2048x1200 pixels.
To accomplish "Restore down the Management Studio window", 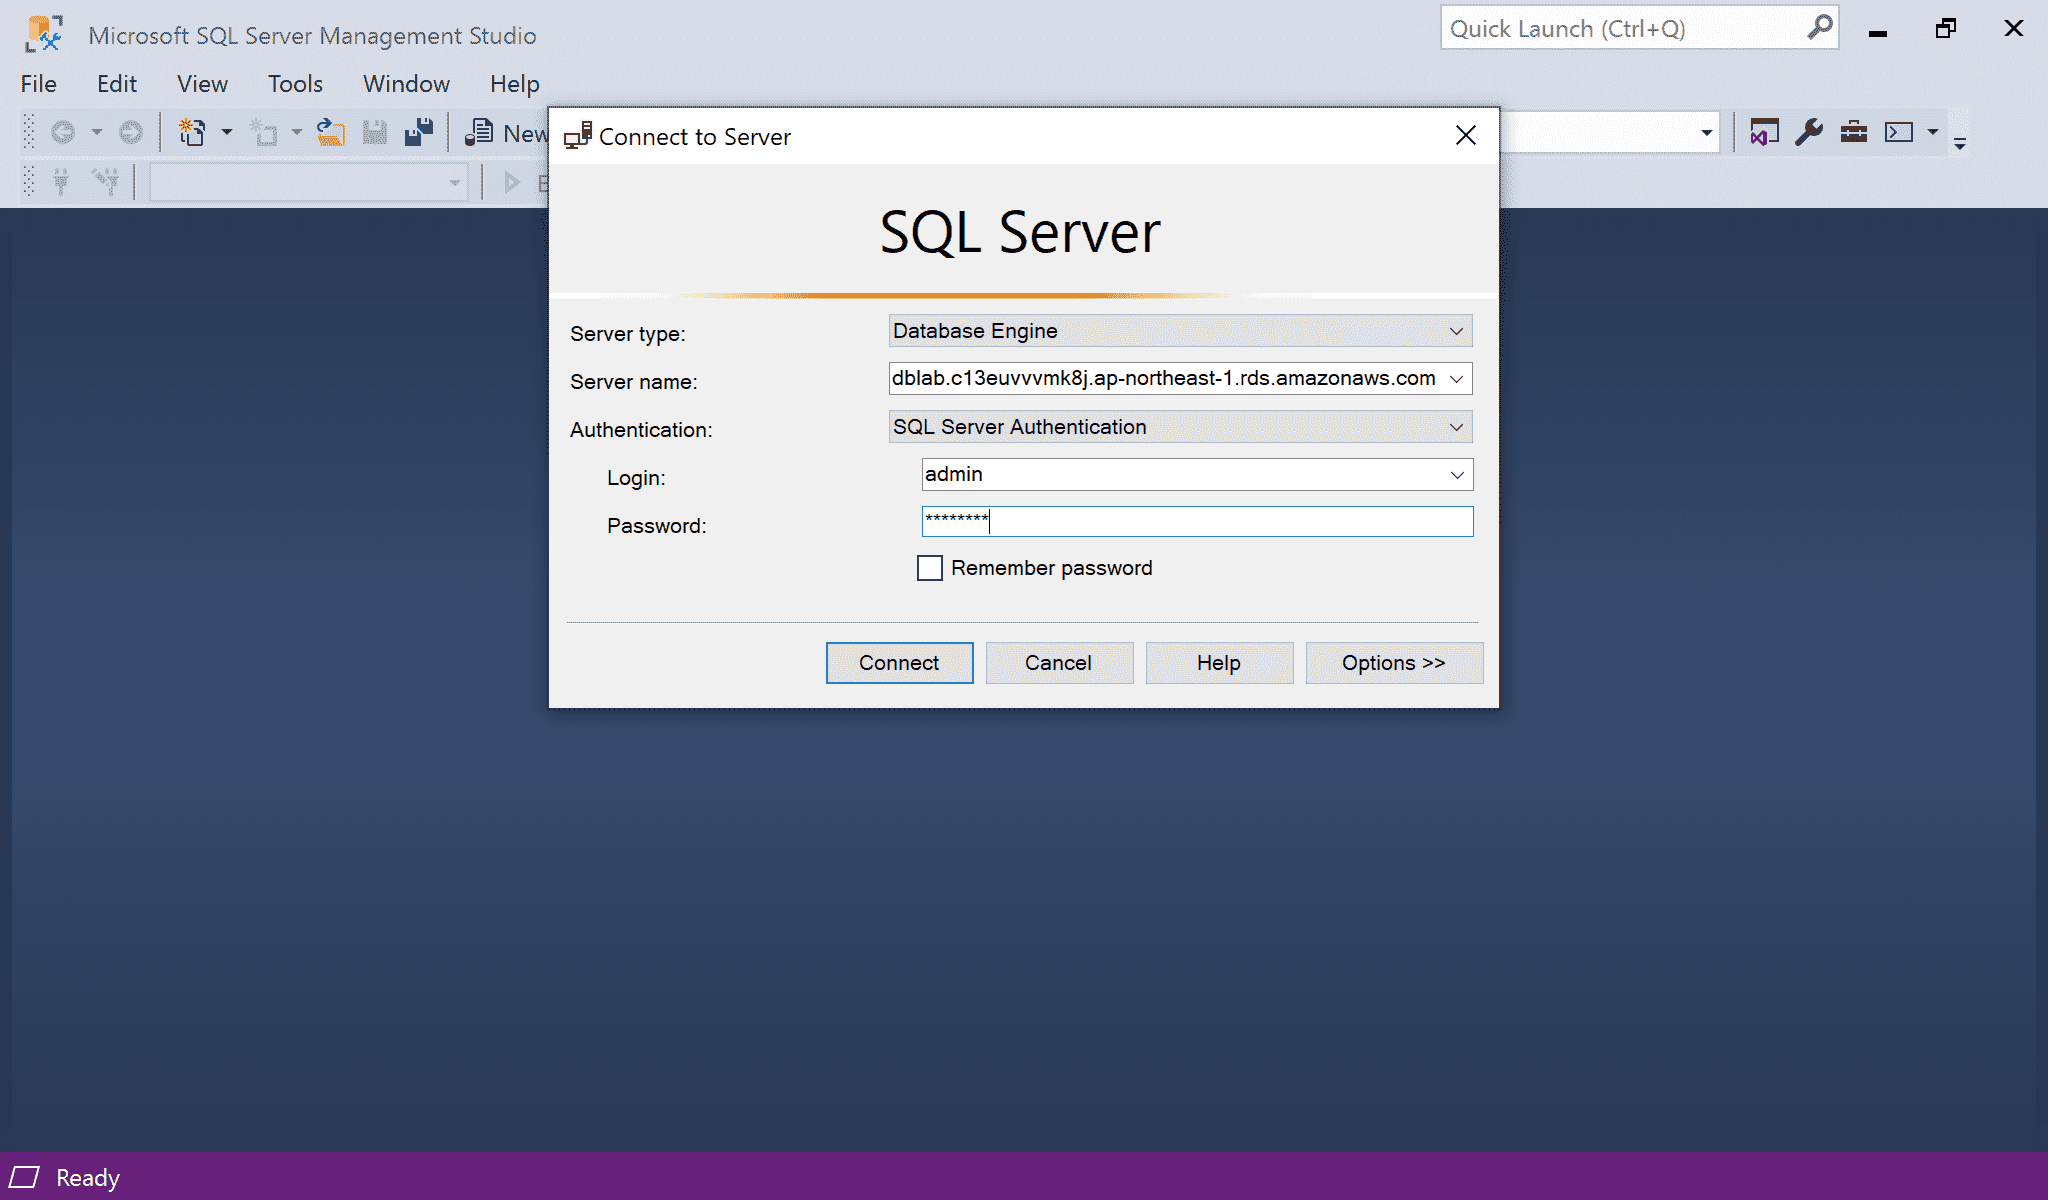I will tap(1946, 28).
